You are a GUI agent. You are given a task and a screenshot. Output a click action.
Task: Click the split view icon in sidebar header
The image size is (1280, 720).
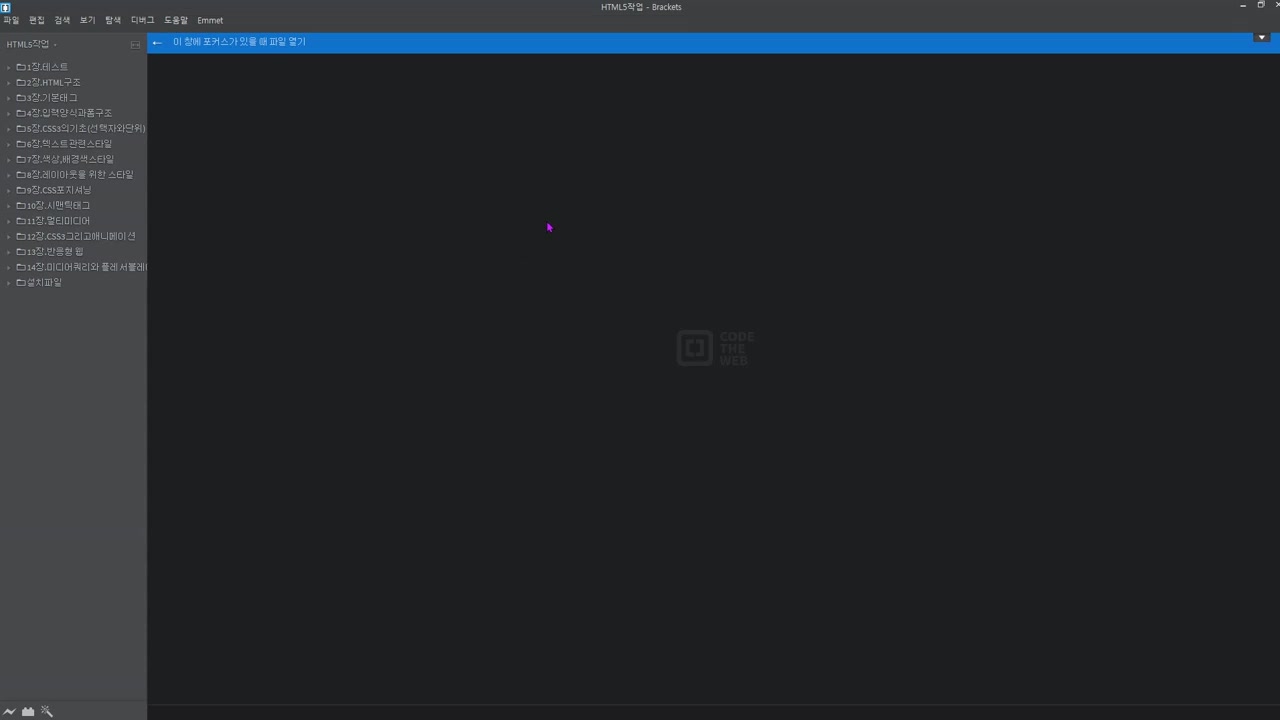[x=135, y=45]
